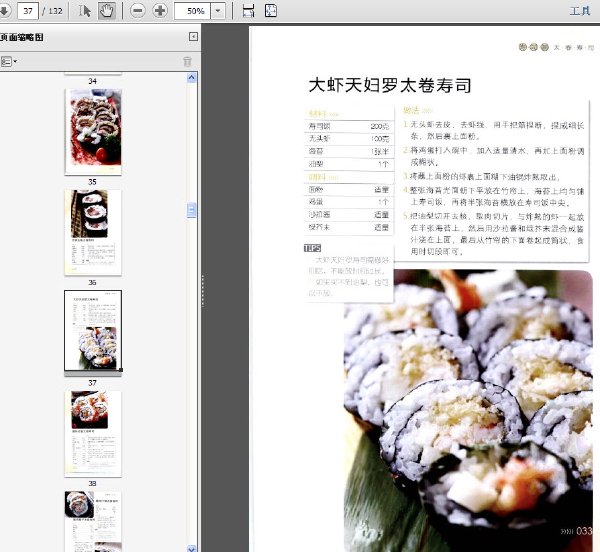Click the recipe title 大虾天妇罗太卷寿司
The width and height of the screenshot is (600, 552).
390,85
